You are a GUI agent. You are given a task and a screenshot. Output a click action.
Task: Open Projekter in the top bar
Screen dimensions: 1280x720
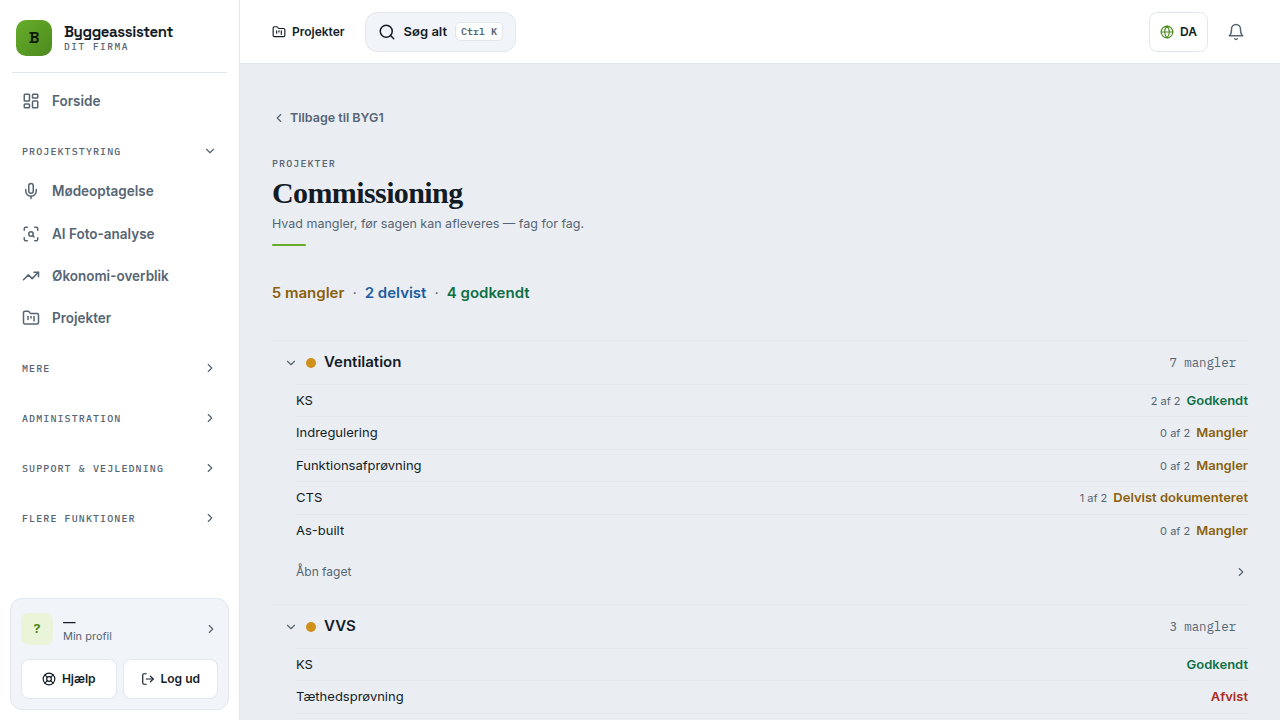(x=308, y=32)
